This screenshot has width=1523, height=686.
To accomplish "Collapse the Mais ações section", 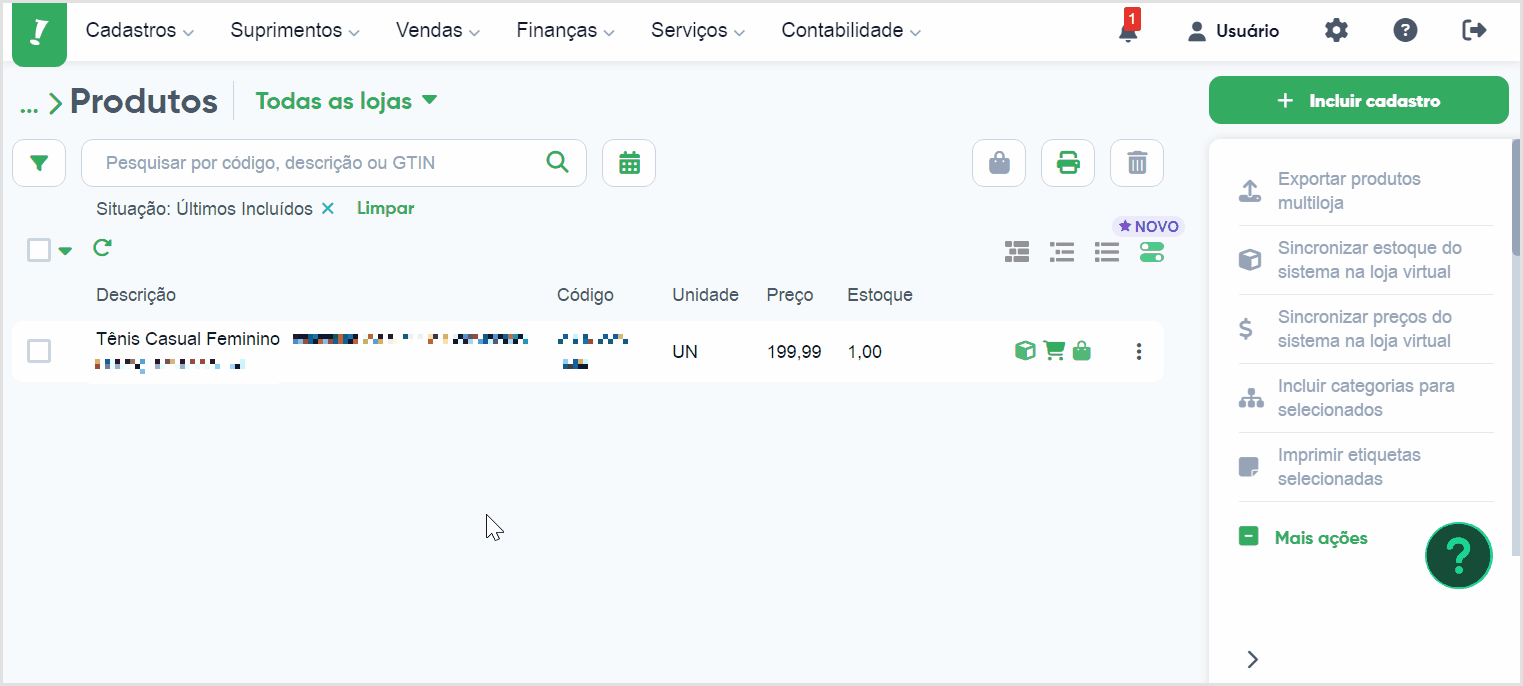I will click(1304, 538).
